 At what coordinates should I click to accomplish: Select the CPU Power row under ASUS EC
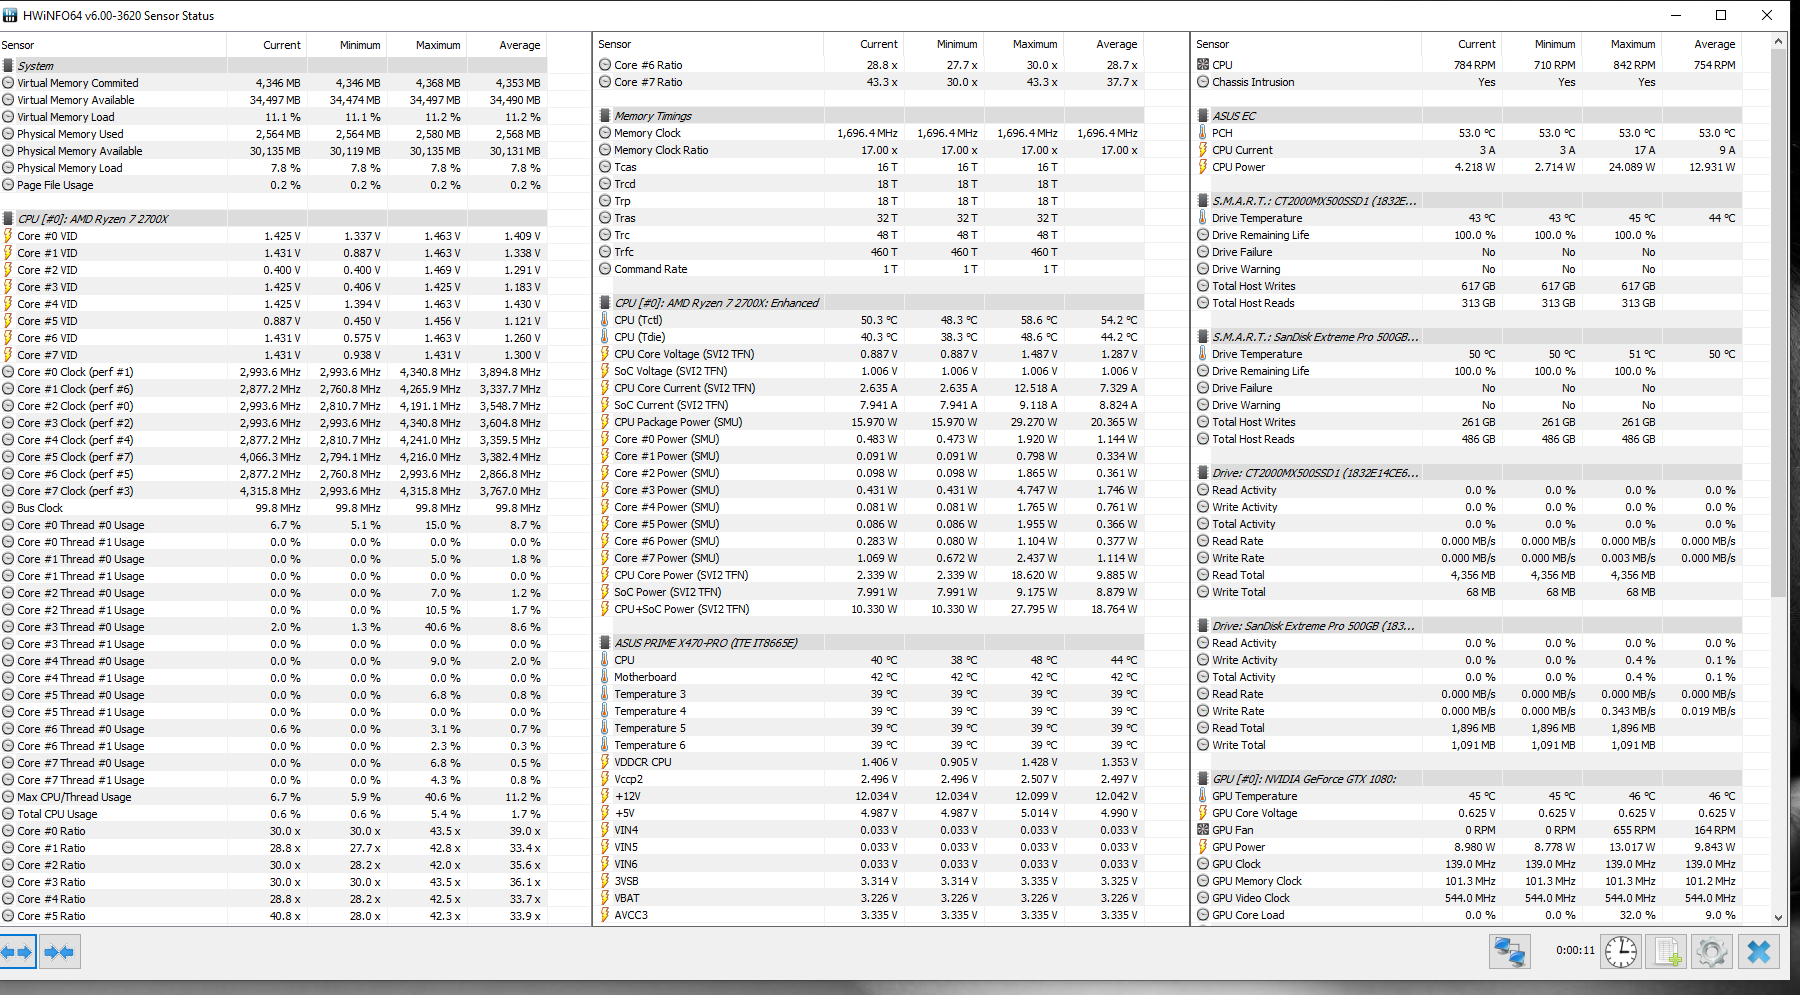(1467, 167)
